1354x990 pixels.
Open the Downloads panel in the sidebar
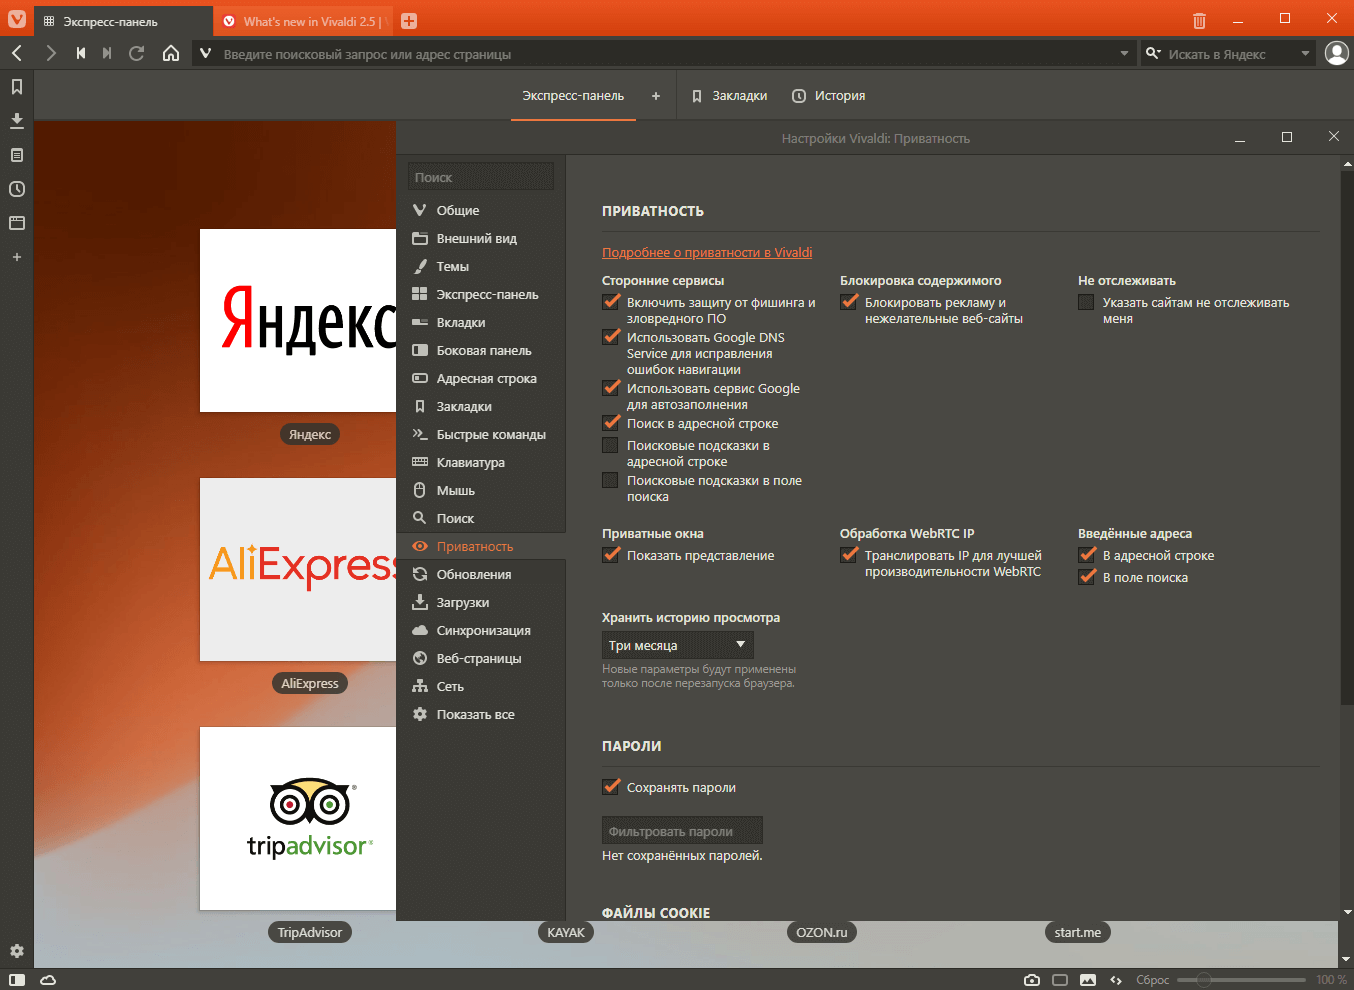point(16,121)
